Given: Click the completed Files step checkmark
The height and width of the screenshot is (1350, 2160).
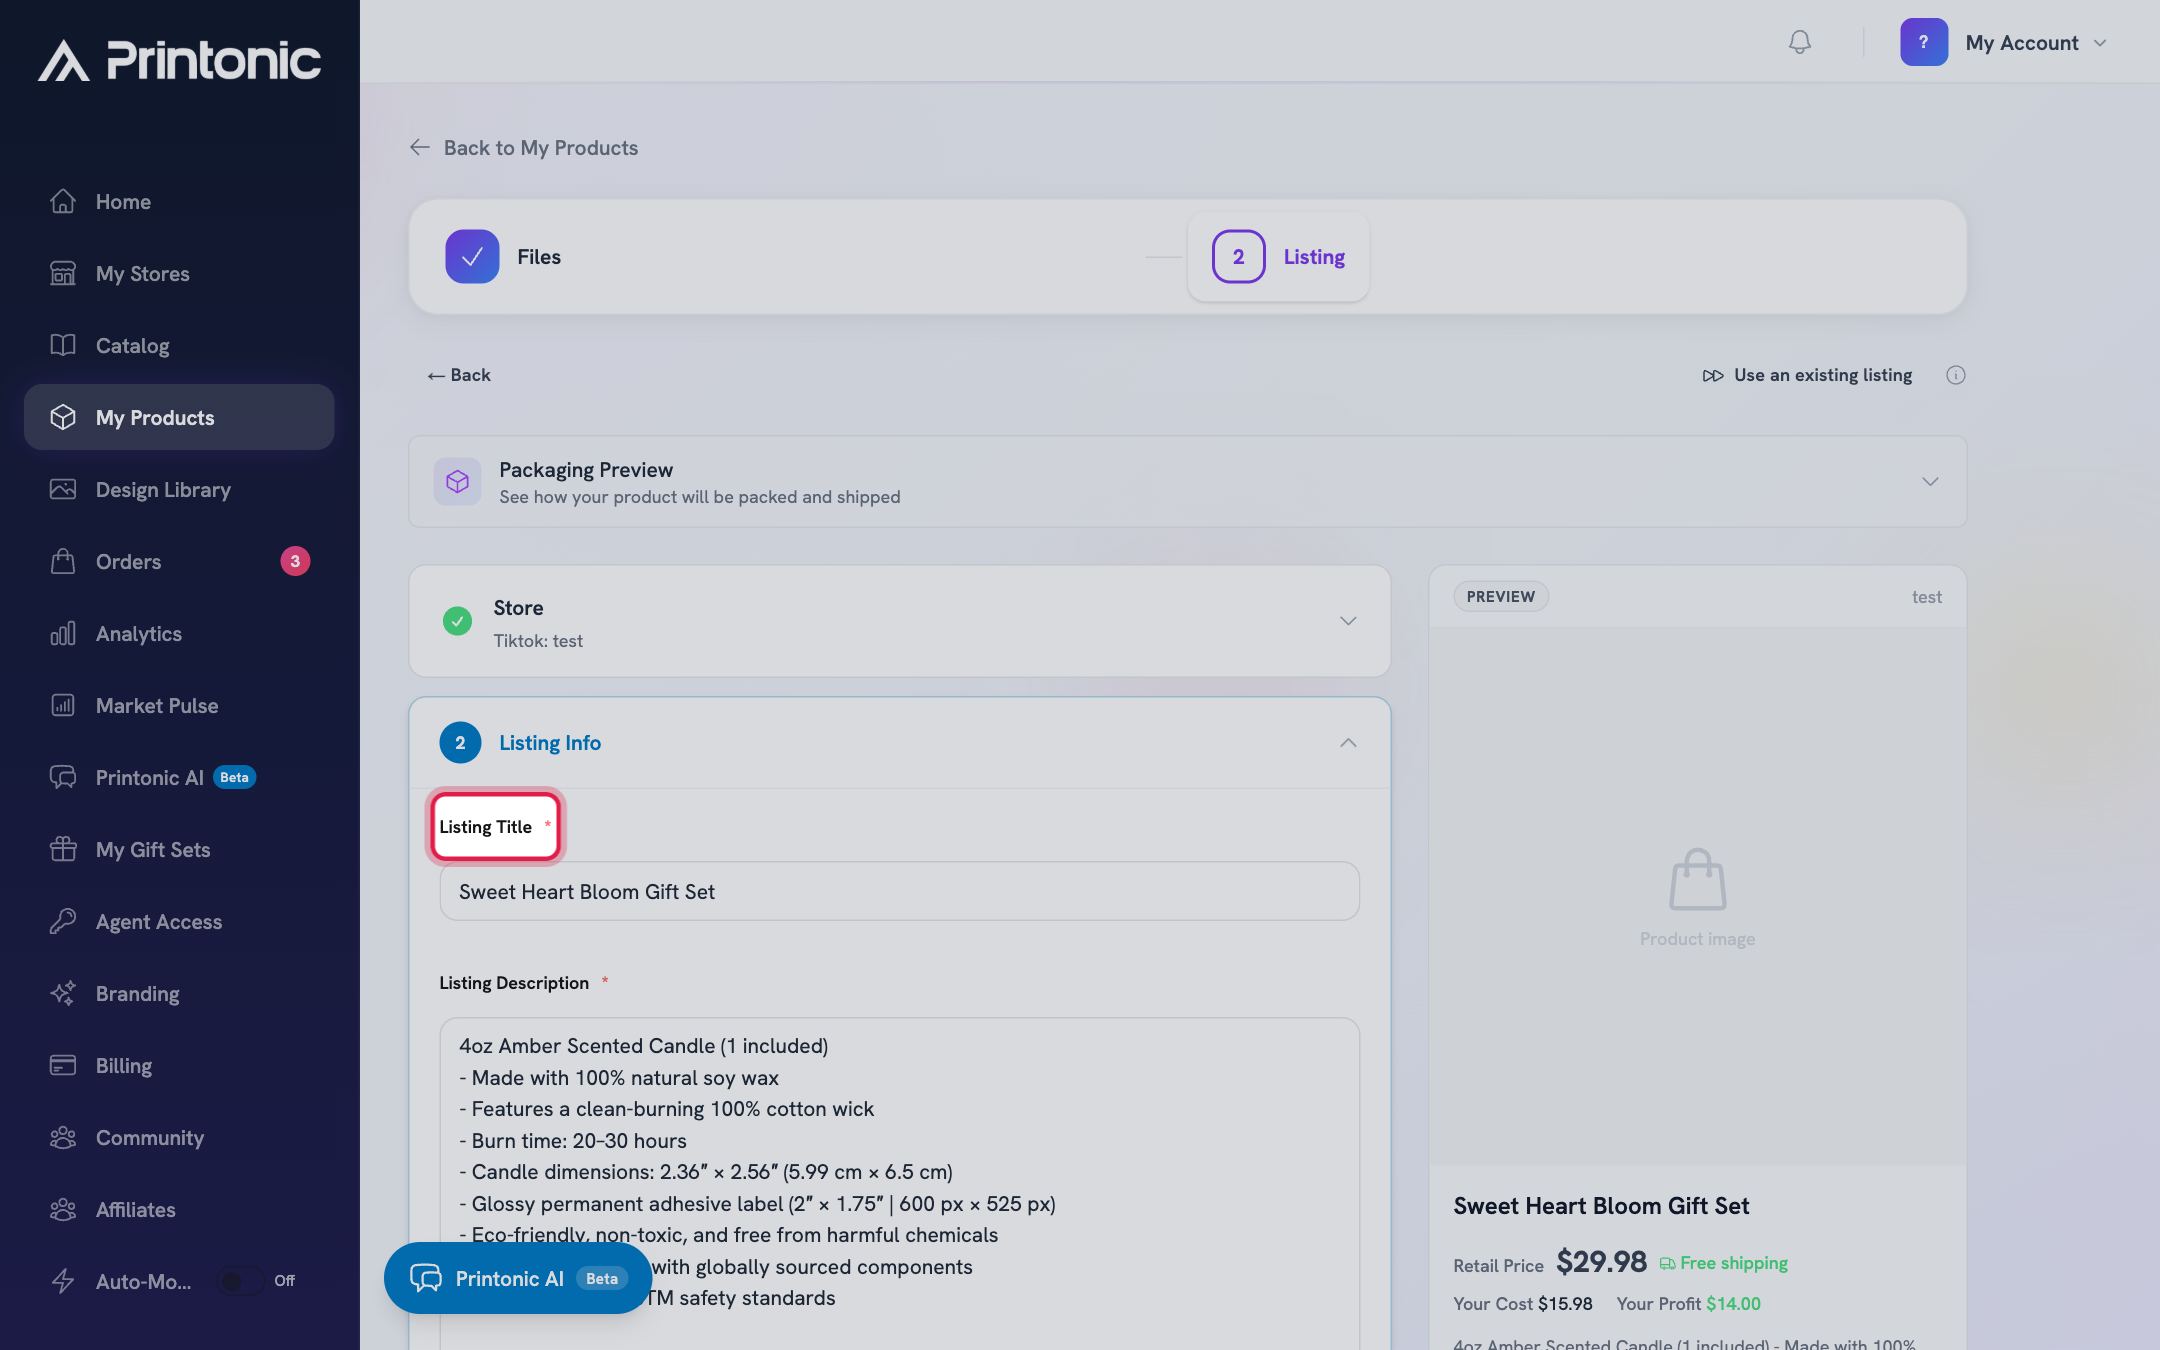Looking at the screenshot, I should [472, 257].
